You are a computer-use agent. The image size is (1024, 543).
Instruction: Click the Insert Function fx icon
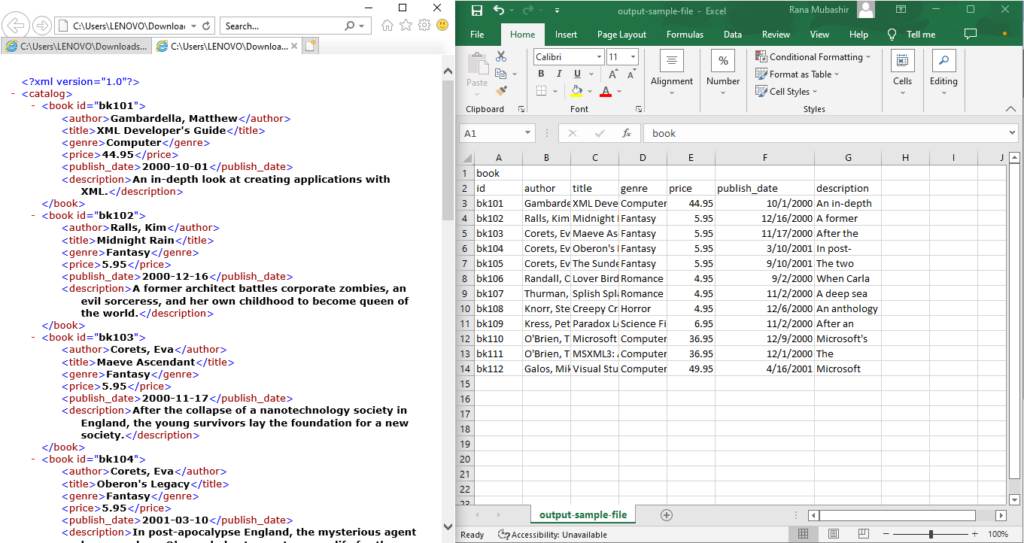coord(626,133)
